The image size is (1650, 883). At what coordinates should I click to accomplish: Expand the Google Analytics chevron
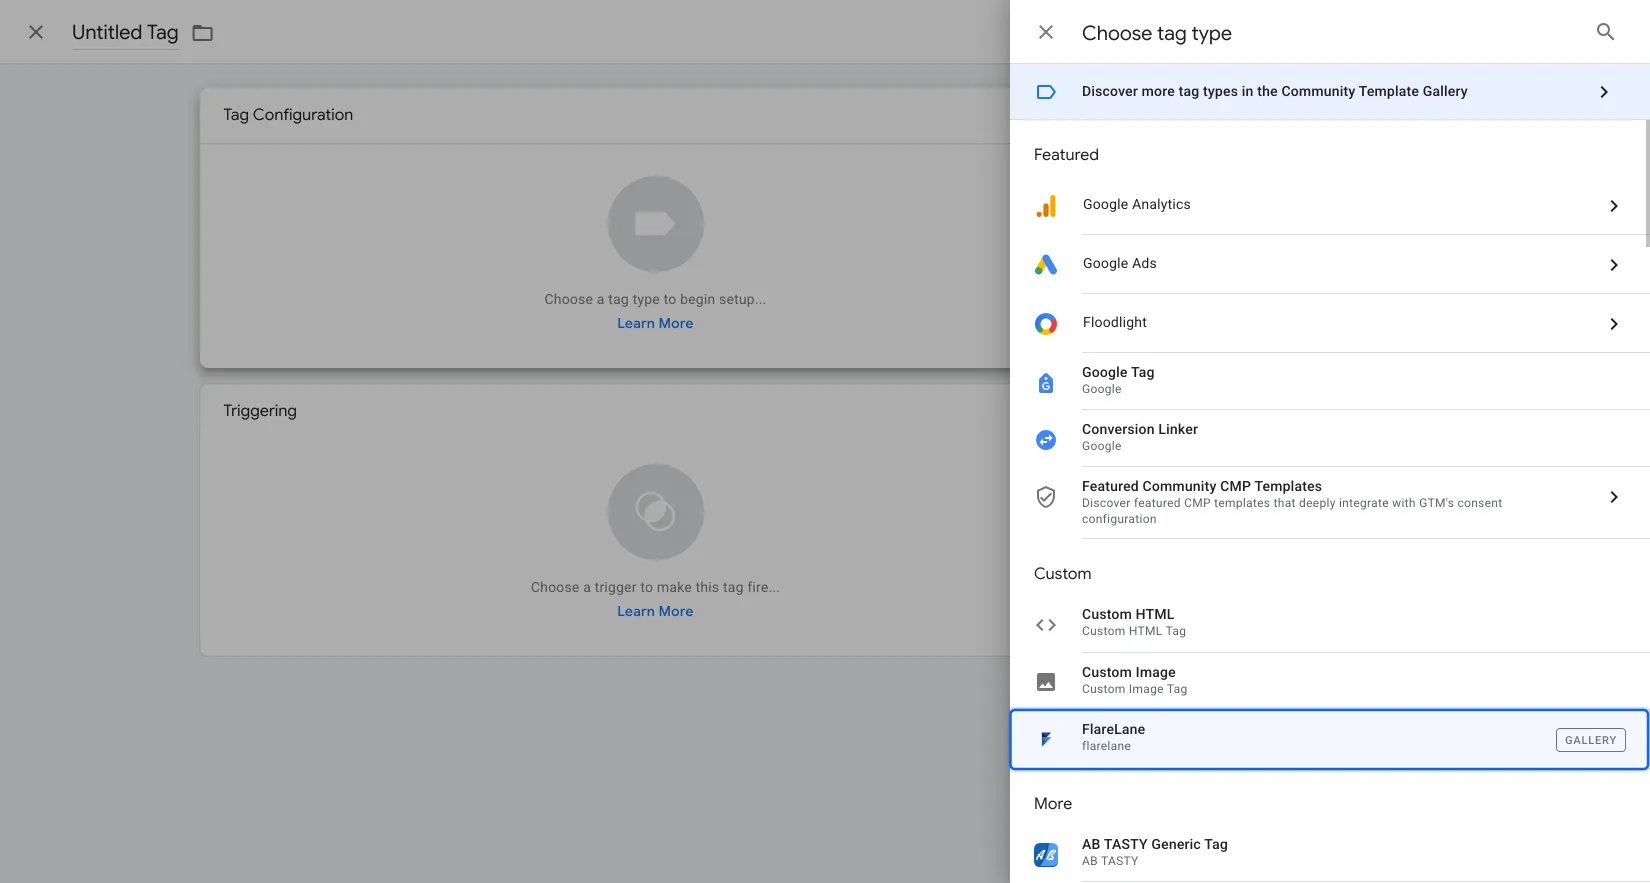click(x=1613, y=206)
